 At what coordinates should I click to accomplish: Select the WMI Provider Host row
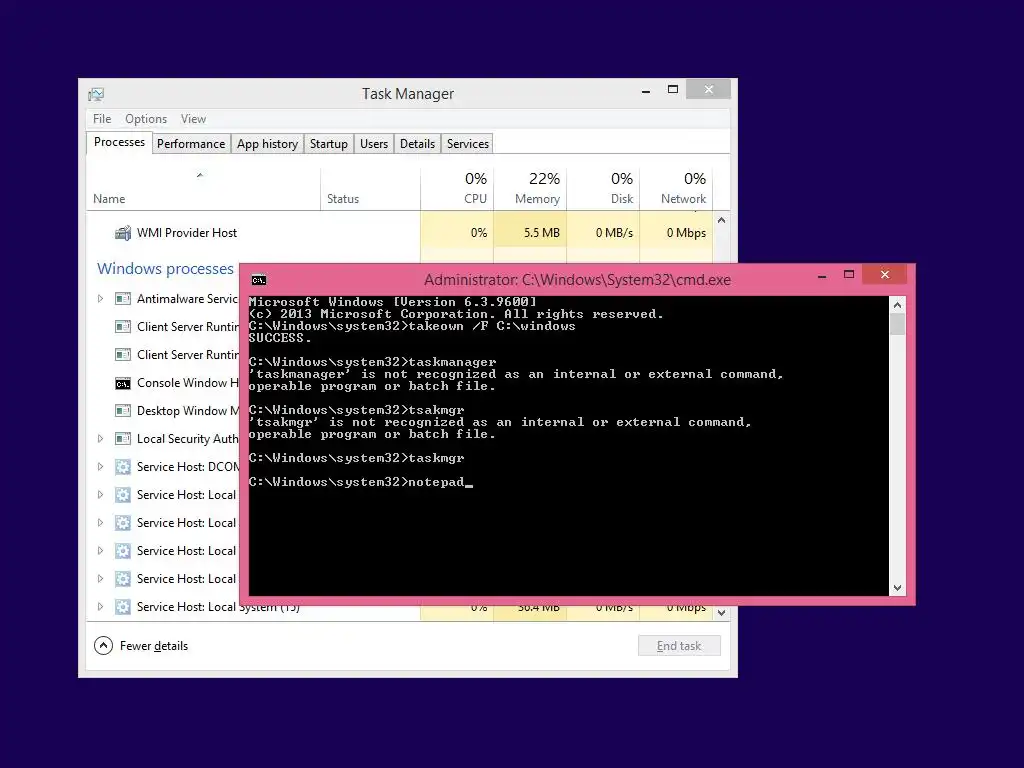coord(400,233)
